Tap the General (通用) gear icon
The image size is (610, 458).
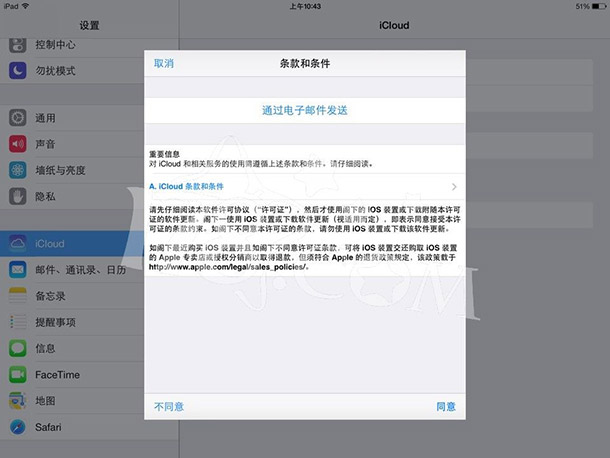tap(18, 117)
